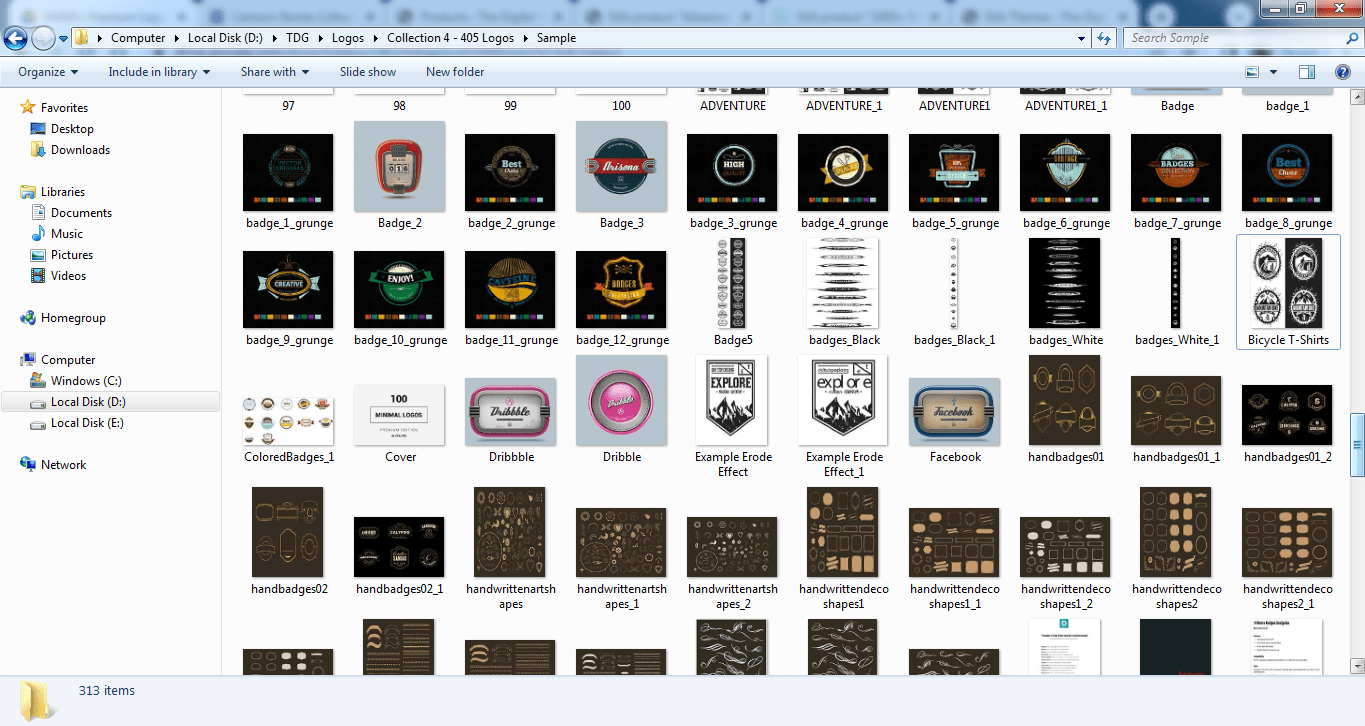Create a New folder
1365x726 pixels.
454,72
